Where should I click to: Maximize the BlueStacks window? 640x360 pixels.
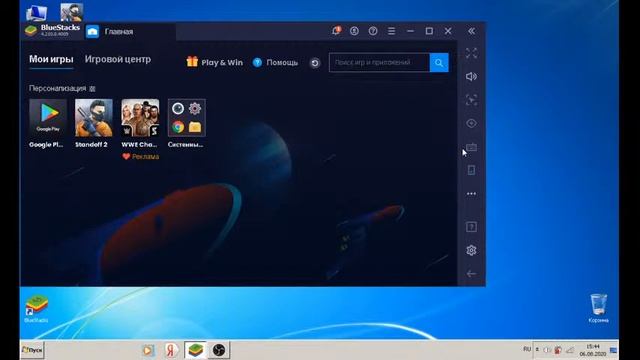click(x=429, y=31)
